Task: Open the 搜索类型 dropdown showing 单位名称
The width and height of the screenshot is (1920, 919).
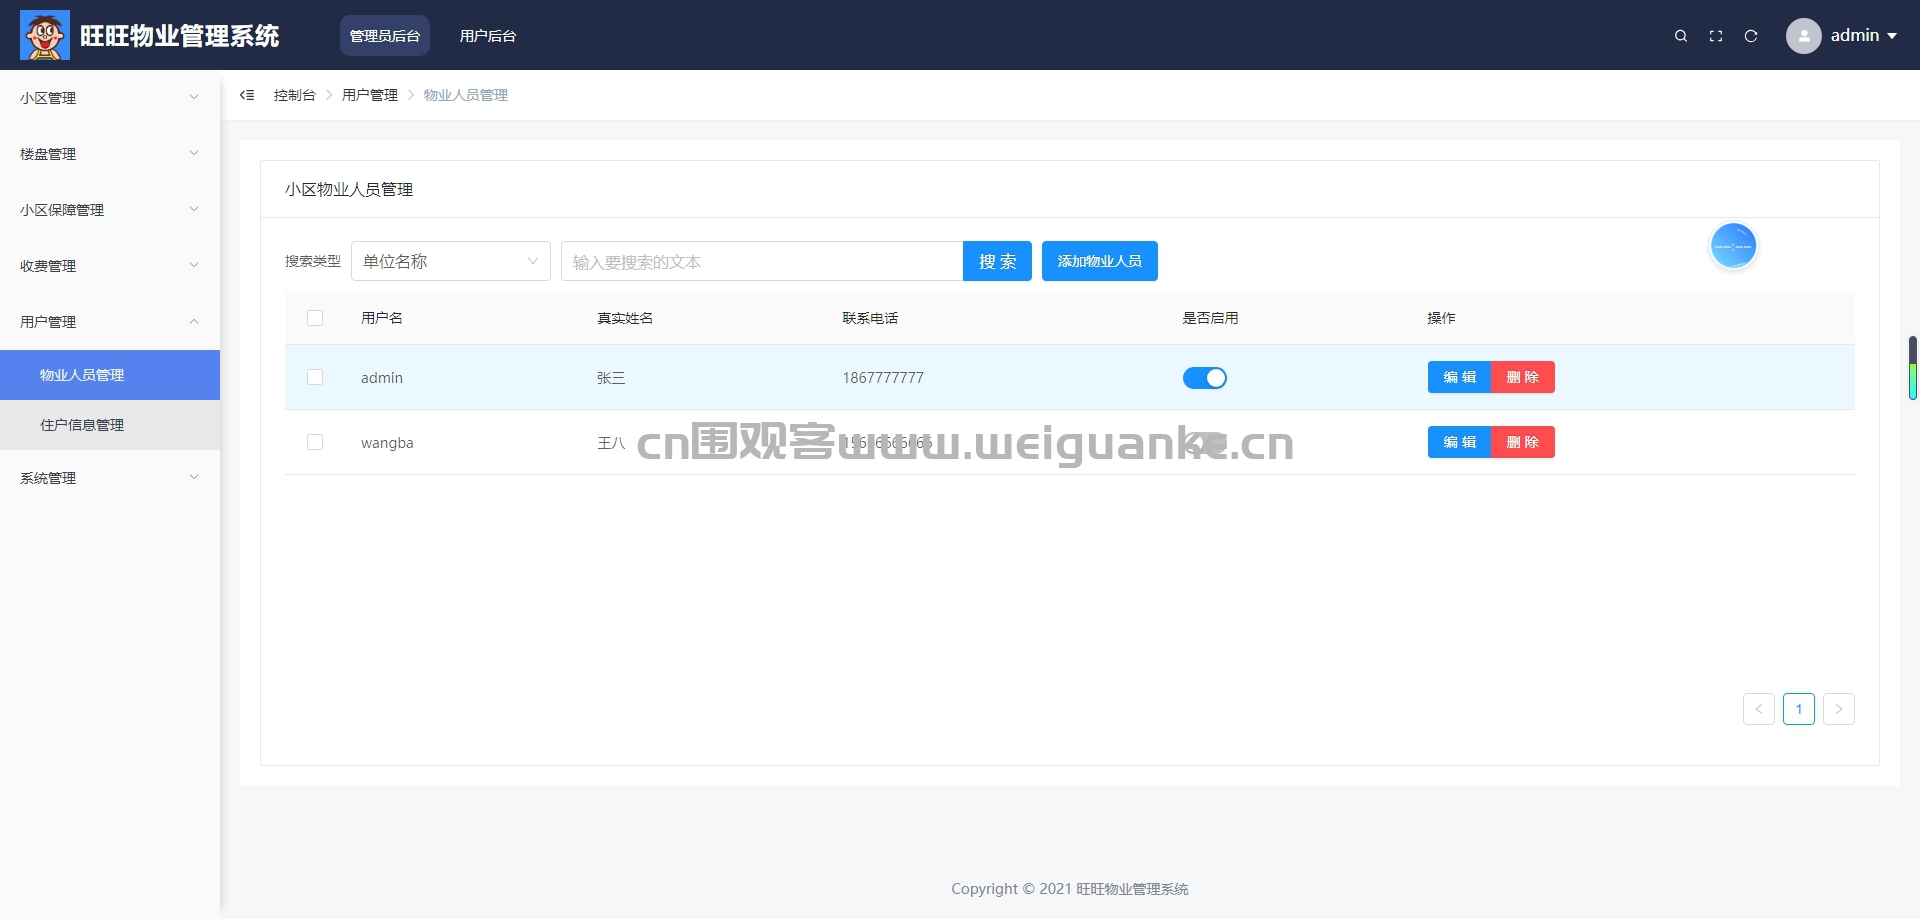Action: pos(450,261)
